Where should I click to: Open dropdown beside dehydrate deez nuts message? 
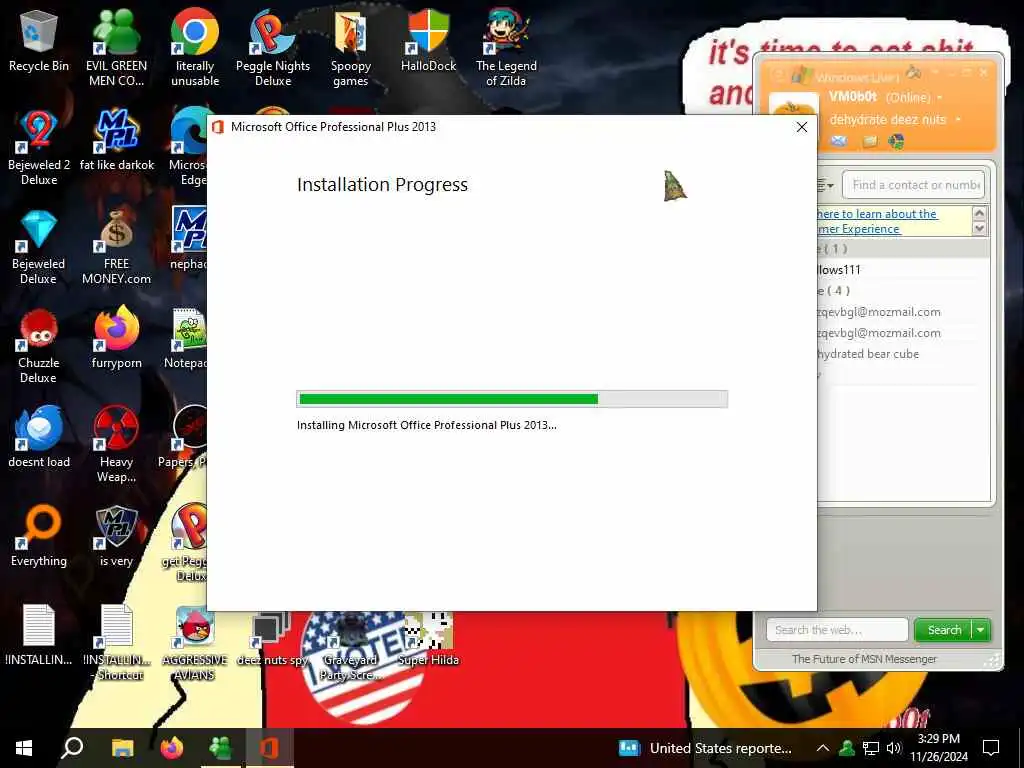click(958, 120)
